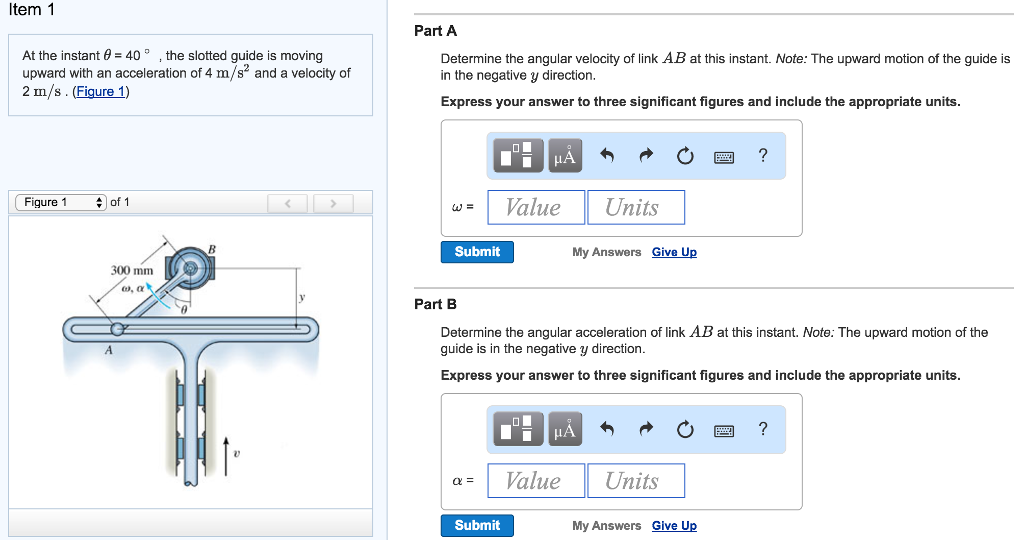The width and height of the screenshot is (1024, 540).
Task: Click Part B Greek symbols μÅ button
Action: tap(565, 429)
